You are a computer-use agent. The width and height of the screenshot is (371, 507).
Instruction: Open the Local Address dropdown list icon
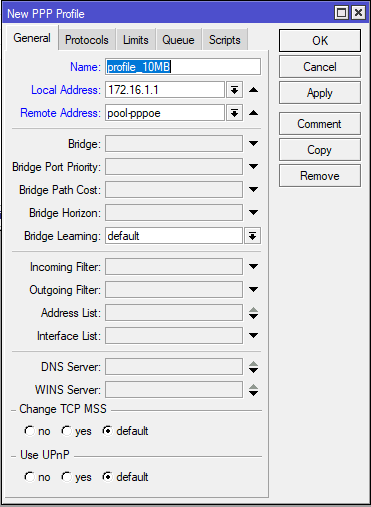click(x=234, y=90)
